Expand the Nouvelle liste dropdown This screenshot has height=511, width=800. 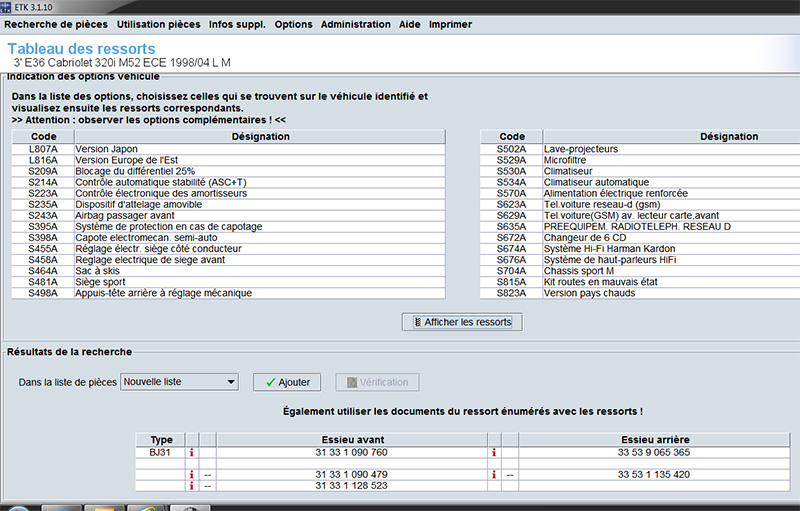point(180,382)
